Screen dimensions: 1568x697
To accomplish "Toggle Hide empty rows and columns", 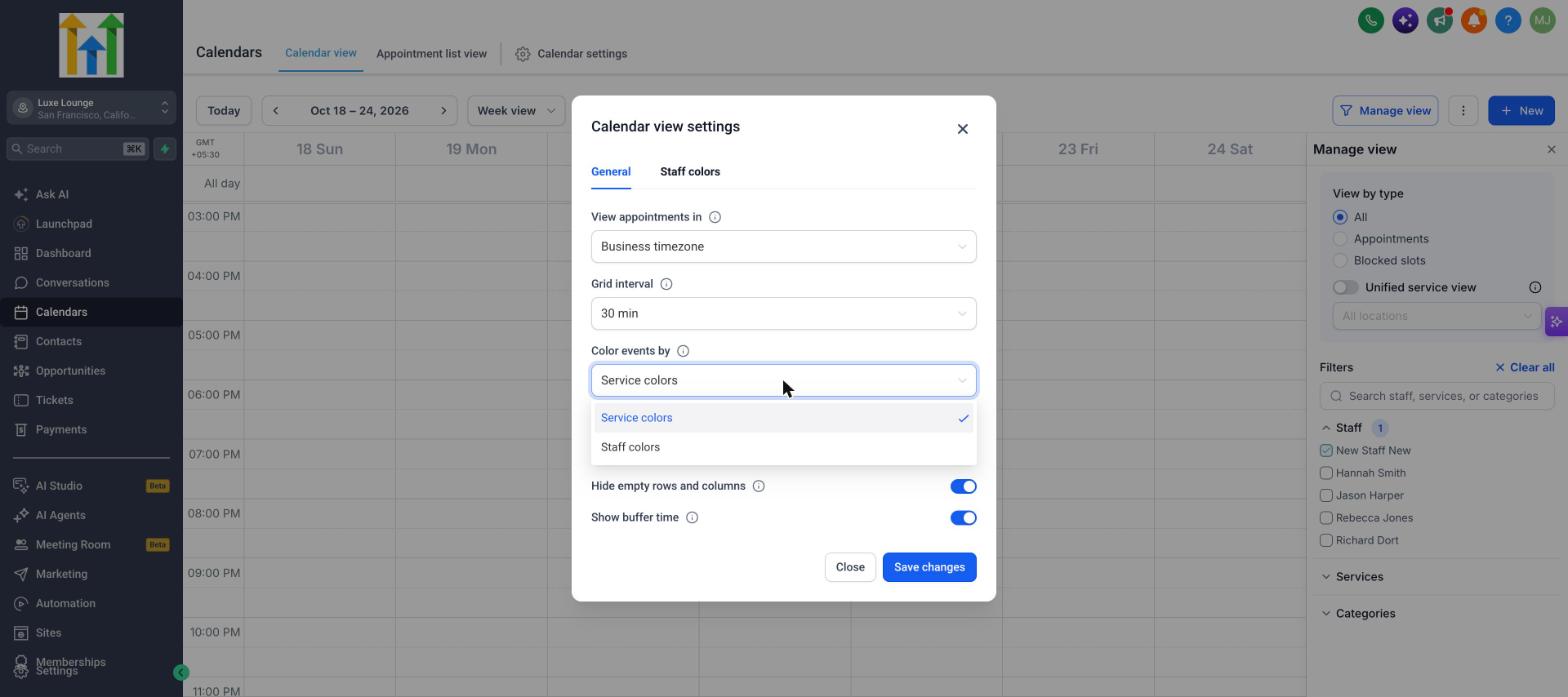I will click(x=963, y=487).
